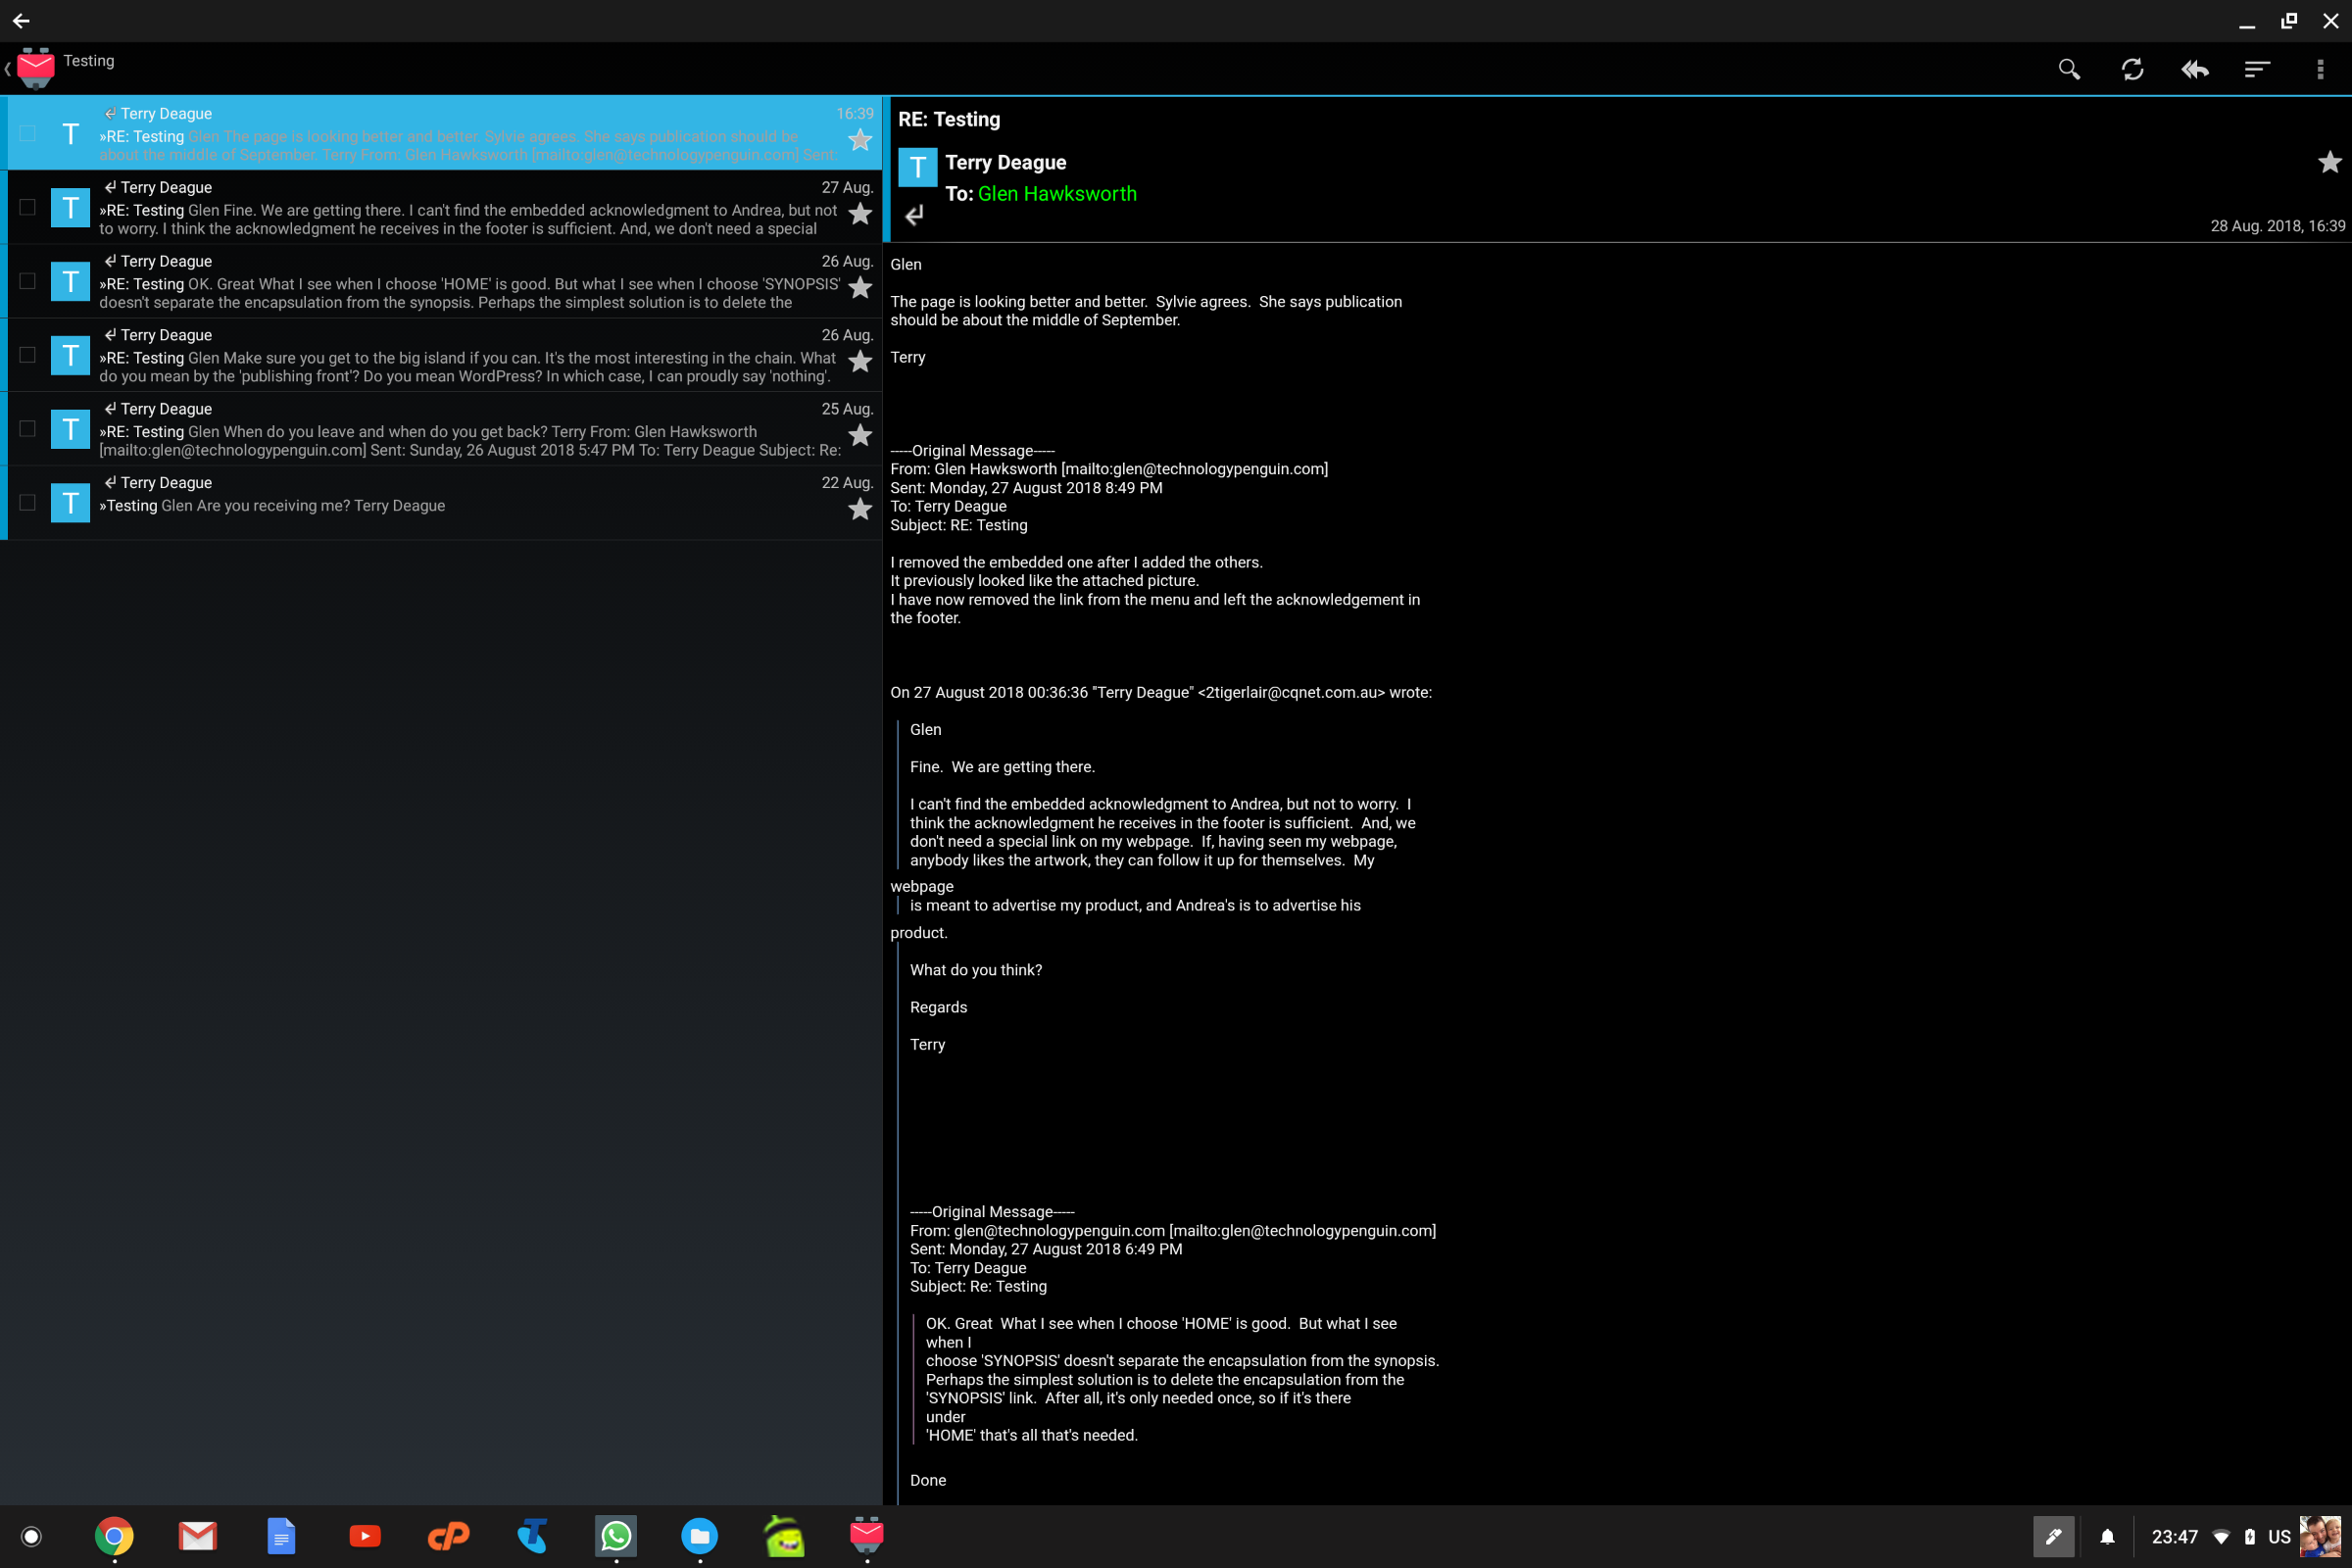Click the Testing folder title

coord(89,61)
